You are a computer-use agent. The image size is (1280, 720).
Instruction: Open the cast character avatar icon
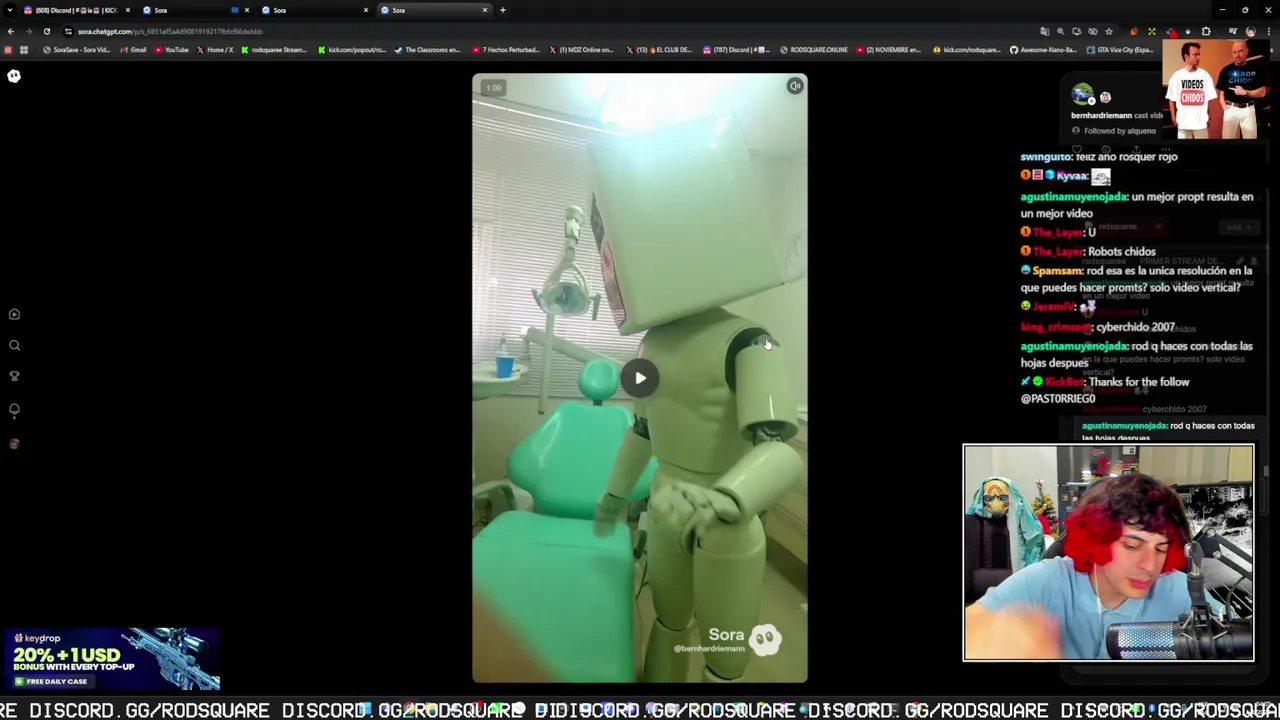[1105, 98]
